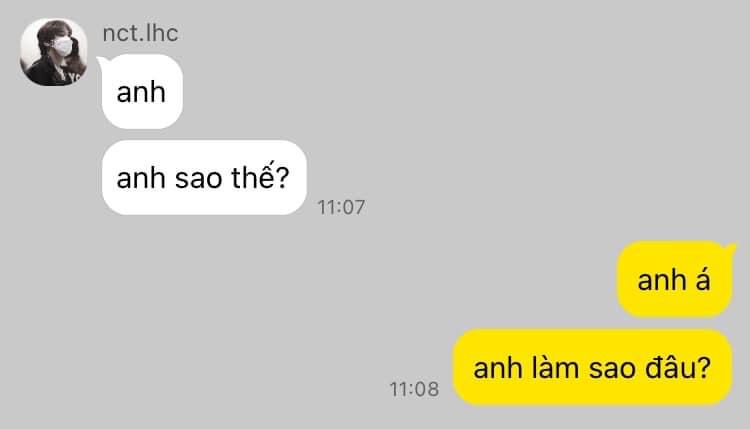Select the yellow "anh á" bubble
750x429 pixels.
[674, 279]
